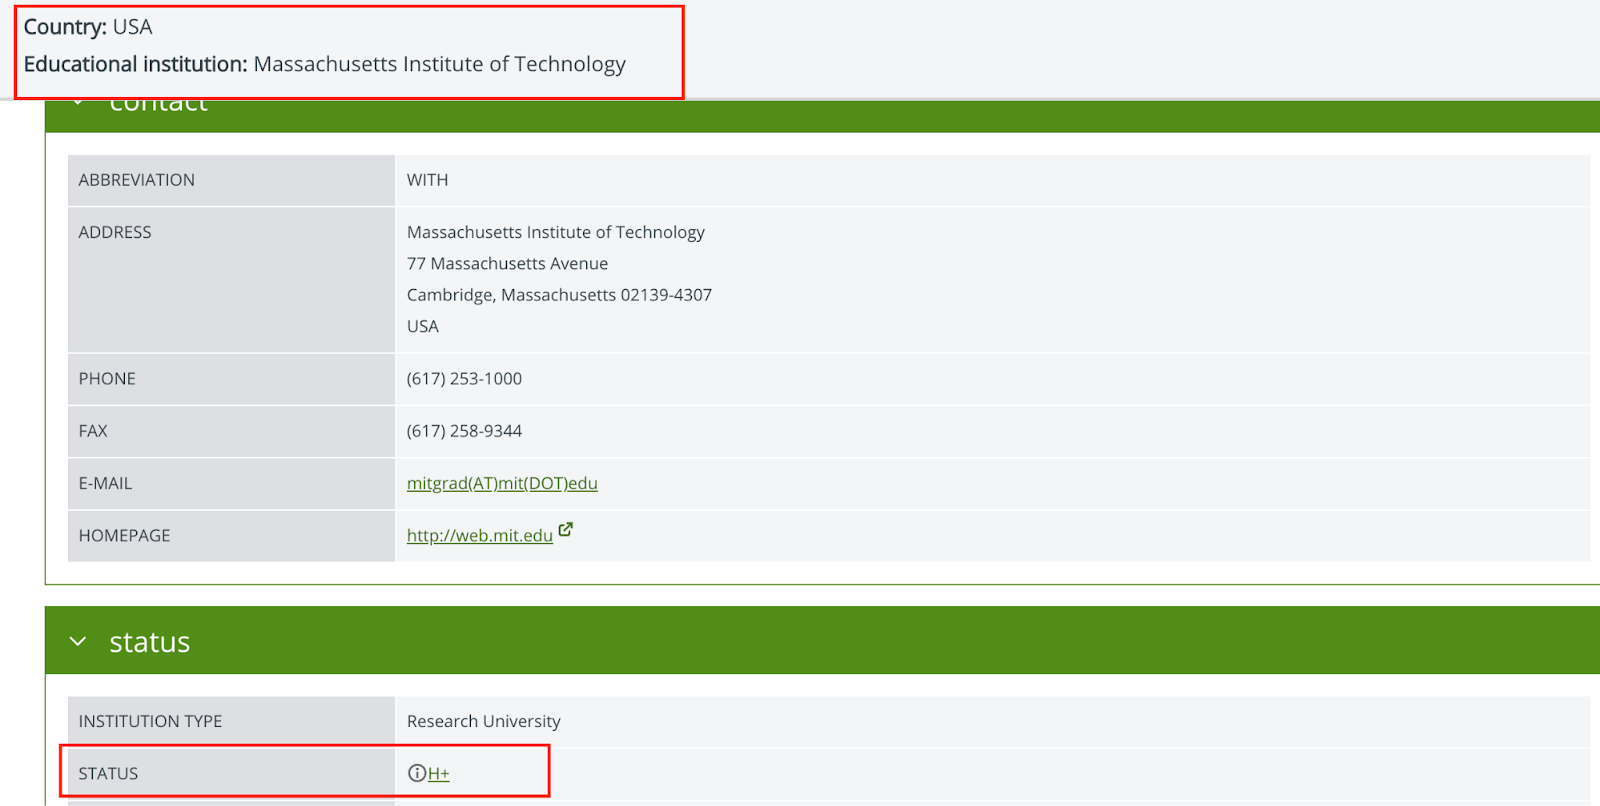The width and height of the screenshot is (1600, 806).
Task: Open the H+ status link
Action: [x=439, y=773]
